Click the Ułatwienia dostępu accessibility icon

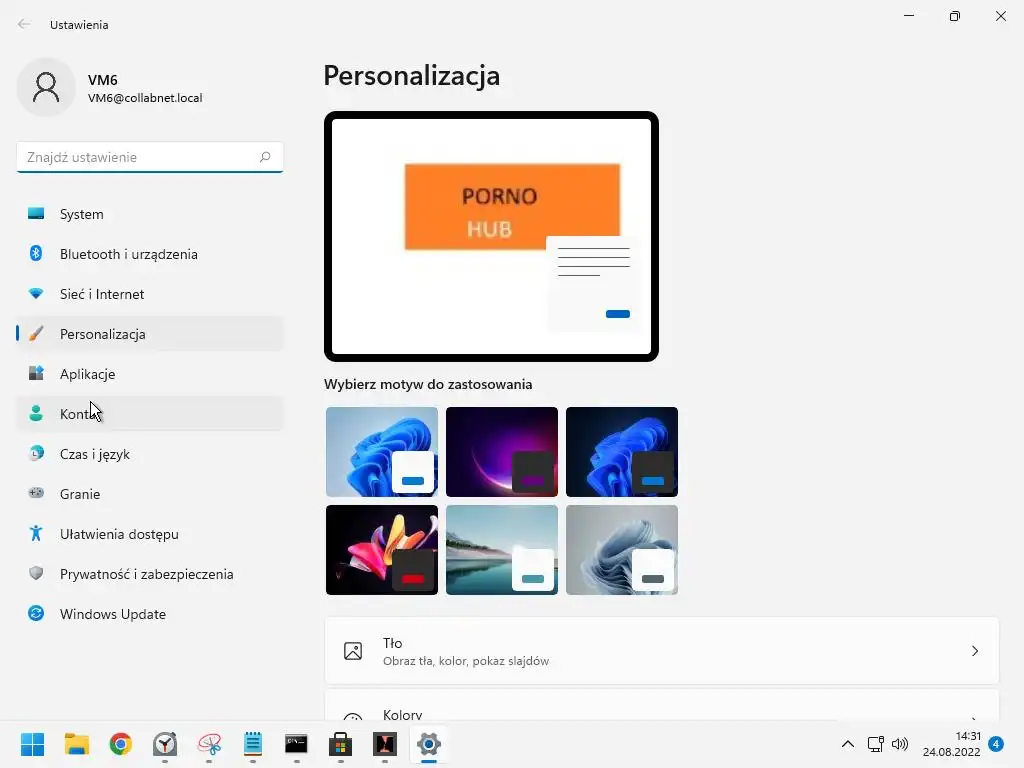[36, 534]
